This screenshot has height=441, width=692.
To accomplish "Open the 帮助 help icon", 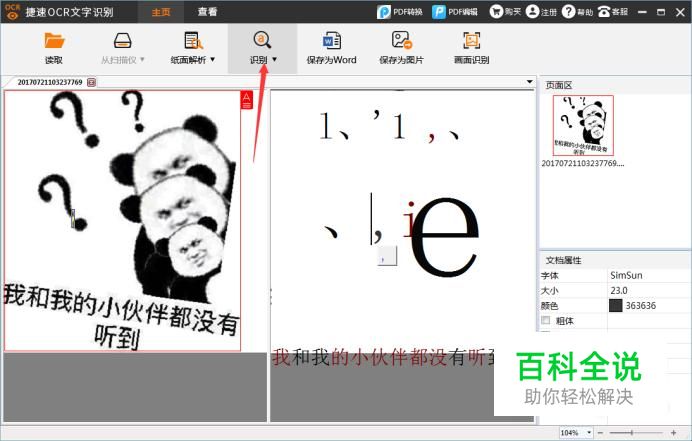I will [x=568, y=12].
